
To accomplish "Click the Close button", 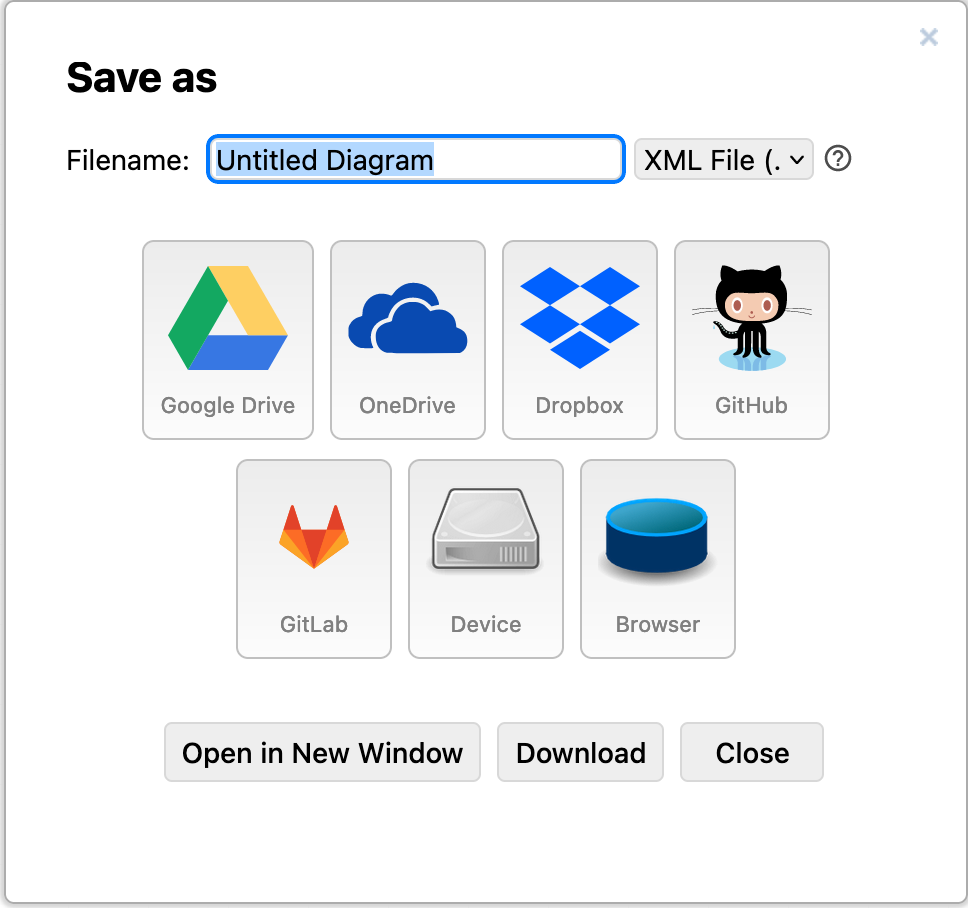I will 751,752.
